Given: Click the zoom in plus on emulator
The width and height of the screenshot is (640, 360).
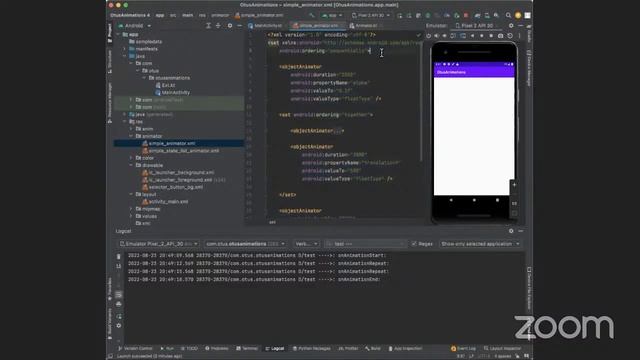Looking at the screenshot, I should coord(514,184).
